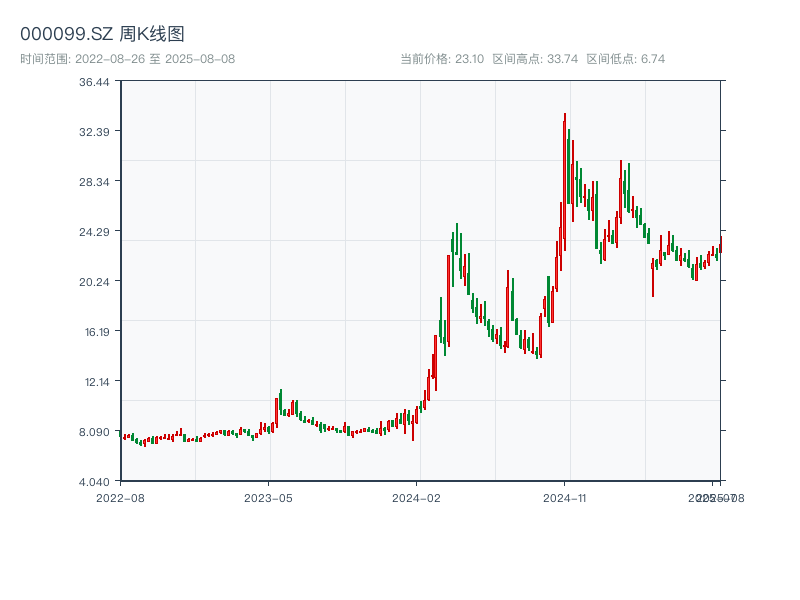The width and height of the screenshot is (800, 600).
Task: Click y-axis label 24.29
Action: pos(94,232)
